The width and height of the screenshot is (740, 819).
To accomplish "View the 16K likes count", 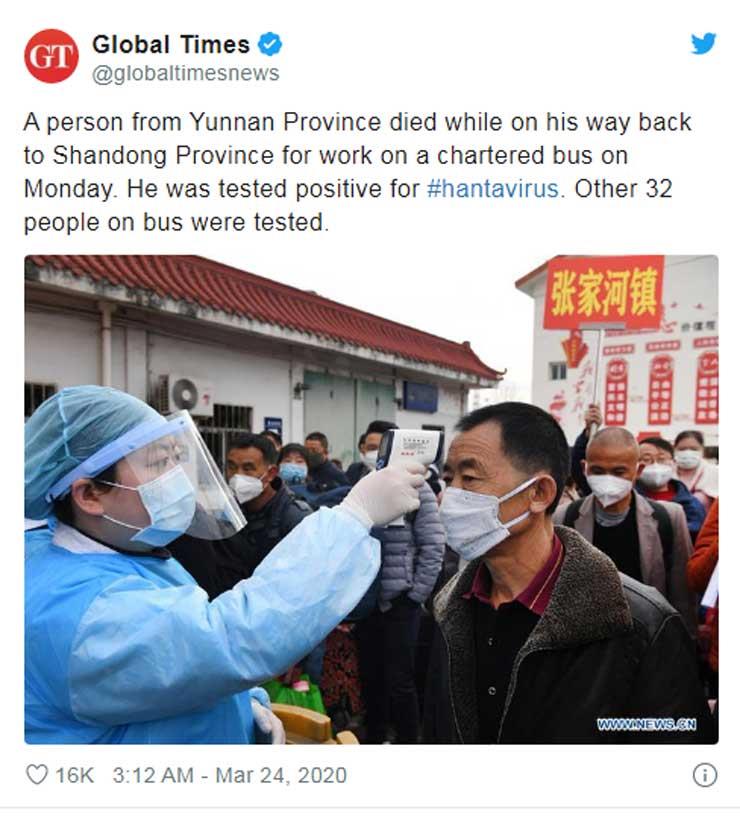I will [75, 775].
